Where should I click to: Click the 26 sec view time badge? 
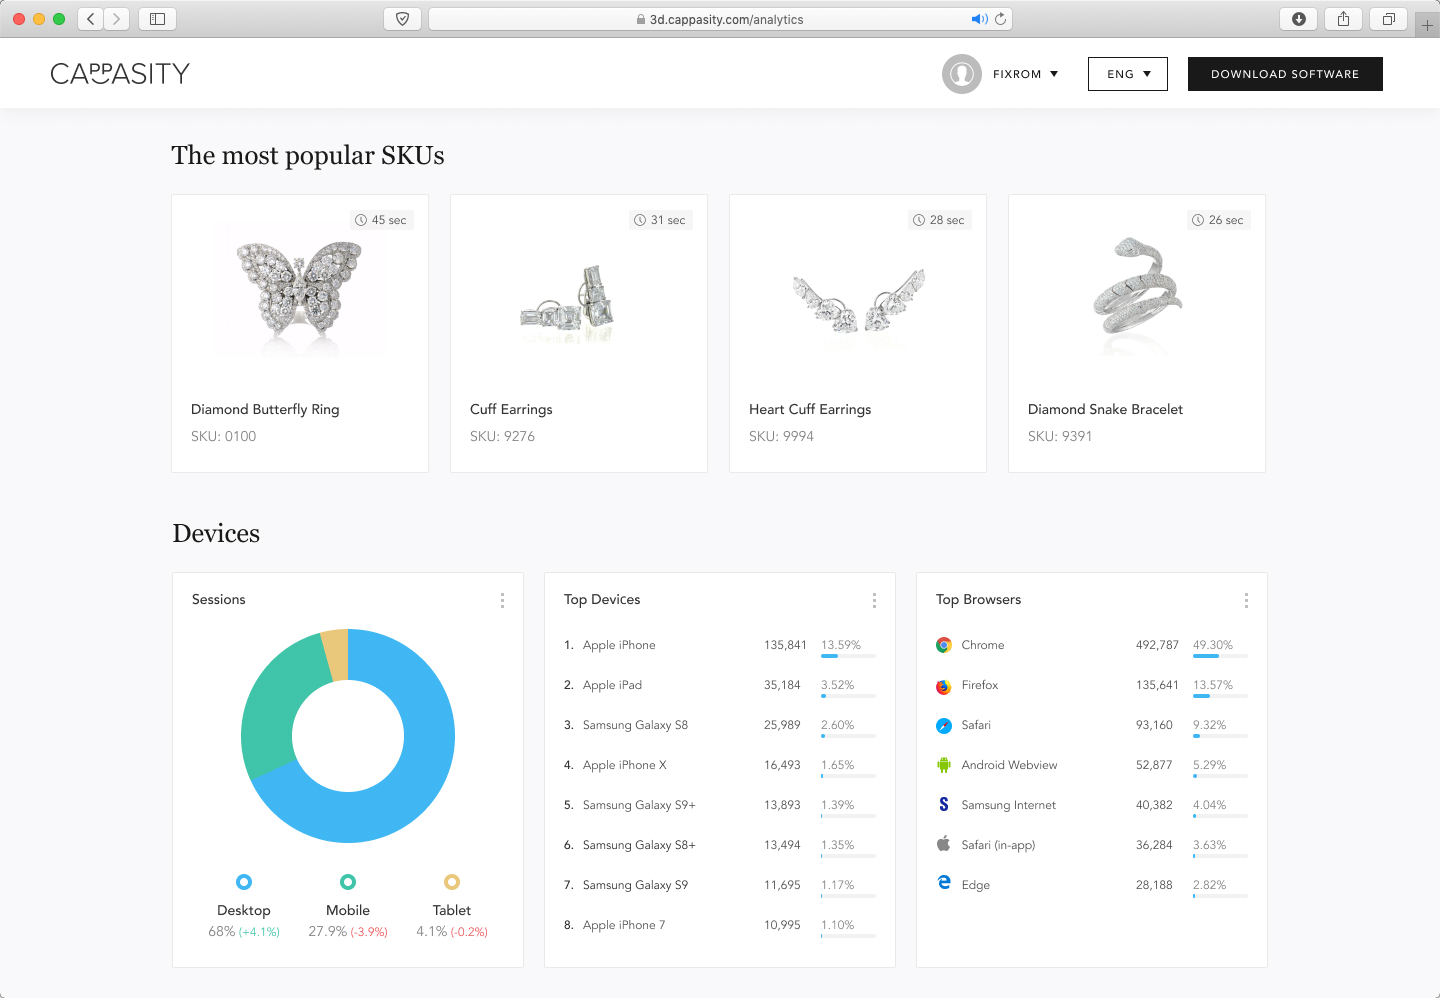[1218, 220]
